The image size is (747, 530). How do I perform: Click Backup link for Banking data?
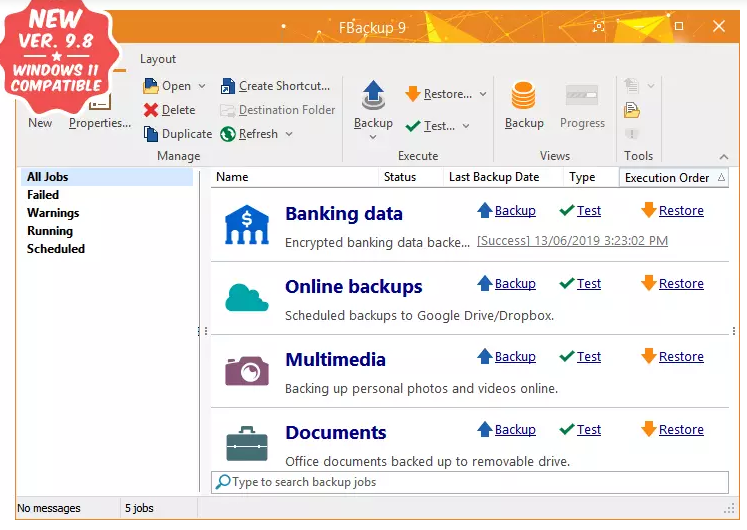(x=515, y=210)
